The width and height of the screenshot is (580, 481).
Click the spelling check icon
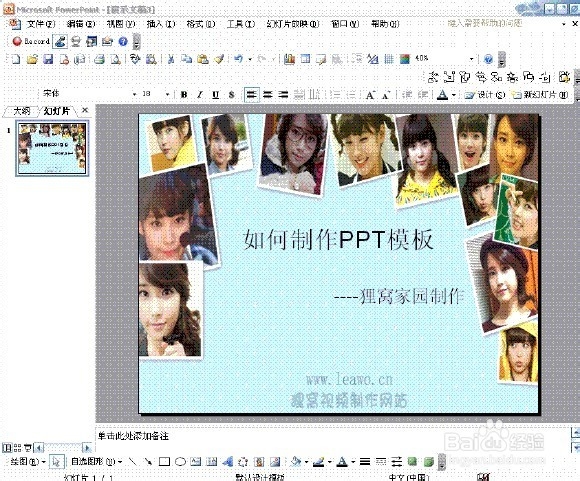135,59
